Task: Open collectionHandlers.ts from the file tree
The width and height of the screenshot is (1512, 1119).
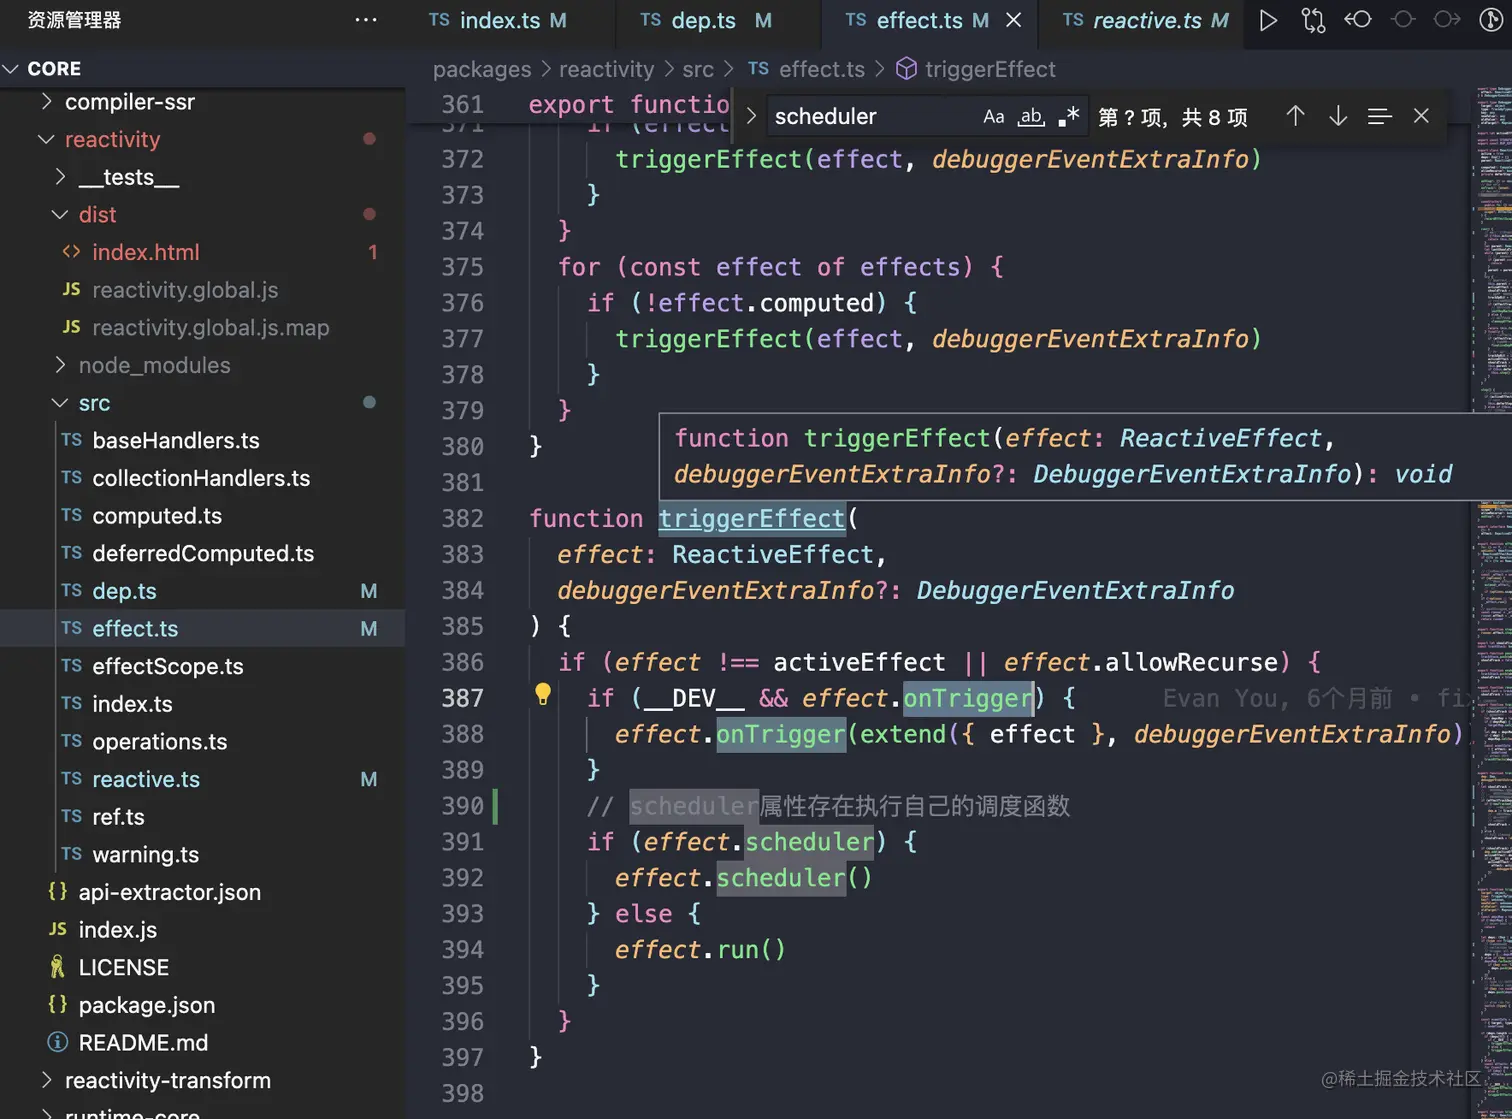Action: click(x=202, y=478)
